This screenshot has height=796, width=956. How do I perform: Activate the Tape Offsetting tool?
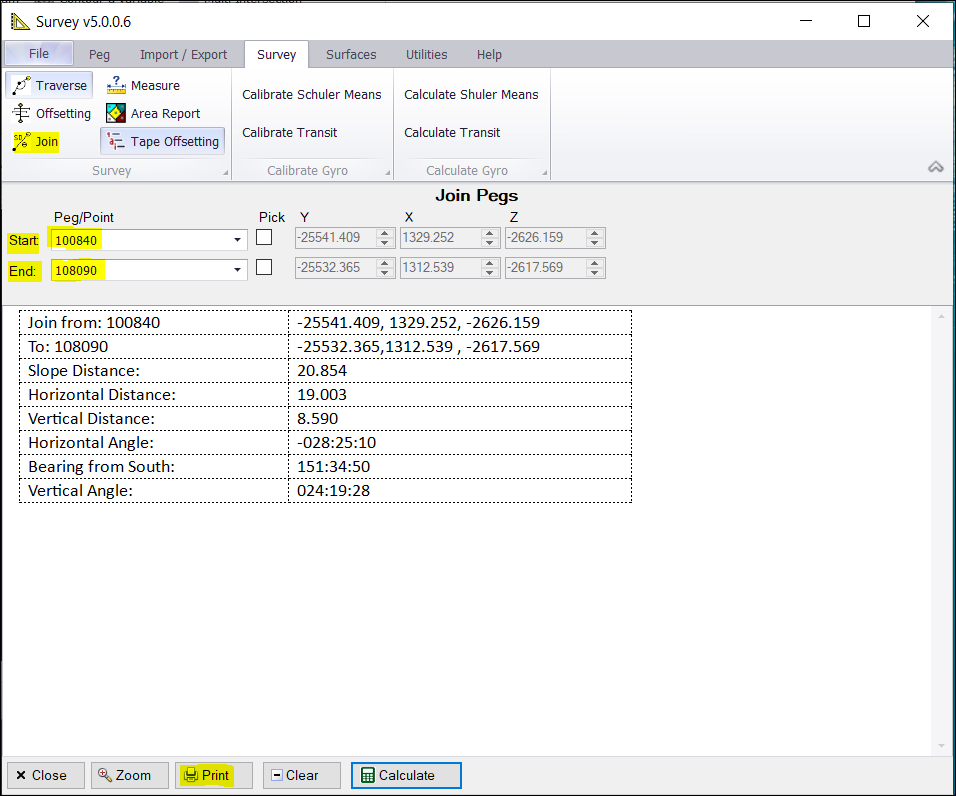click(162, 141)
